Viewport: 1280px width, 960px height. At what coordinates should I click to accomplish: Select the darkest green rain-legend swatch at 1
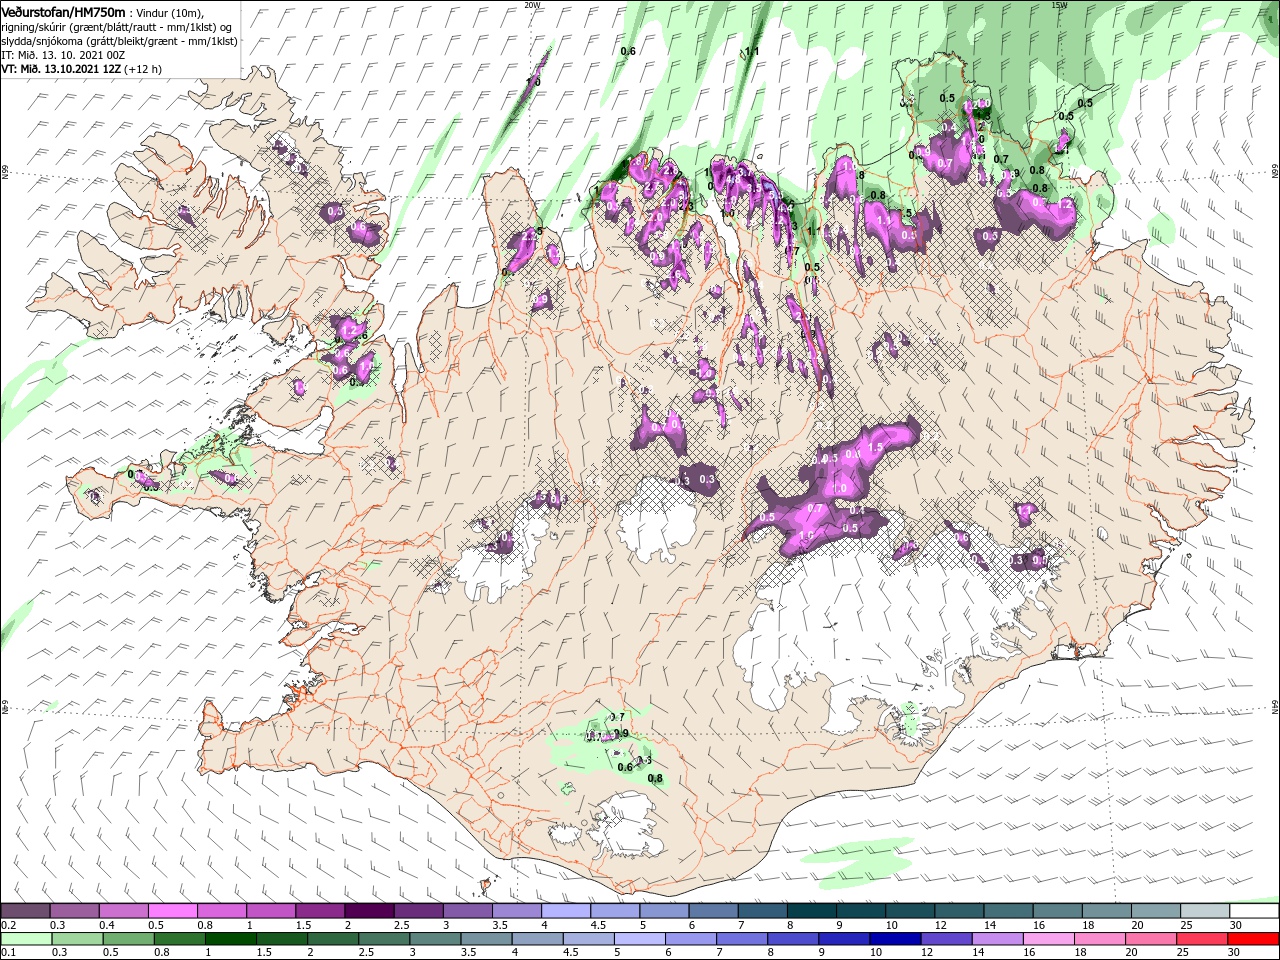pos(229,939)
